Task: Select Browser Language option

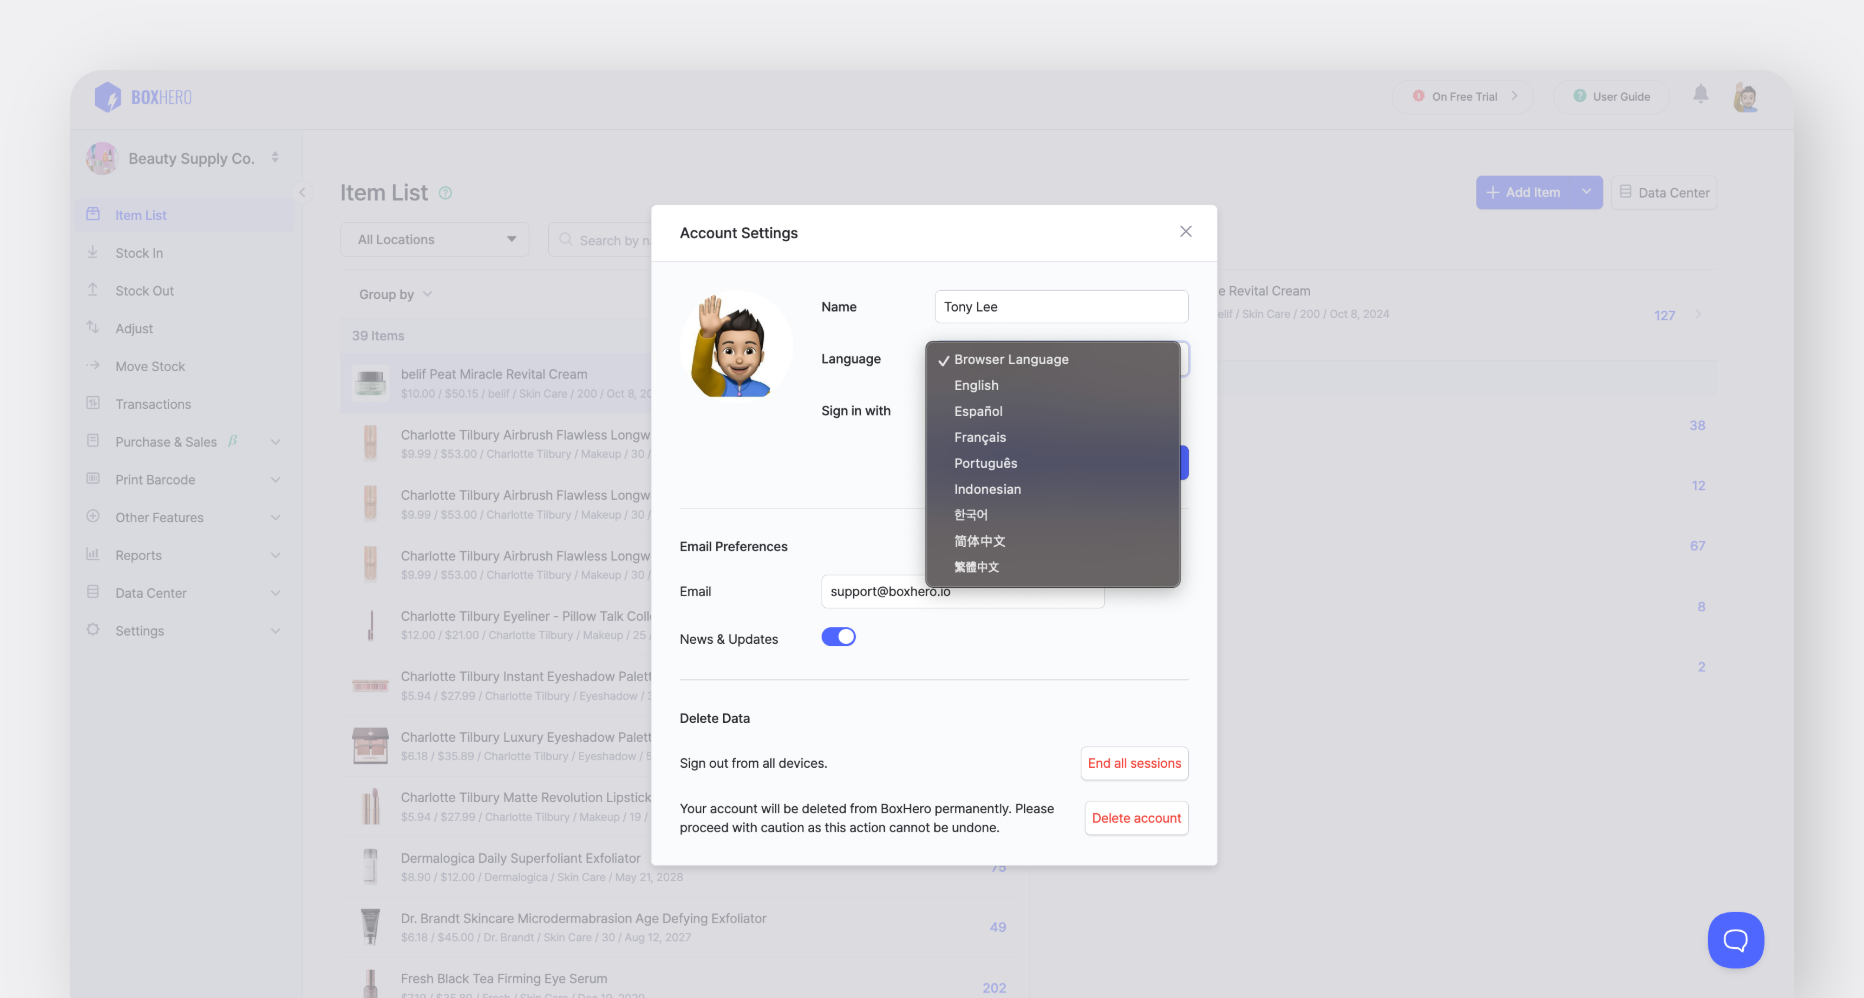Action: [x=1011, y=360]
